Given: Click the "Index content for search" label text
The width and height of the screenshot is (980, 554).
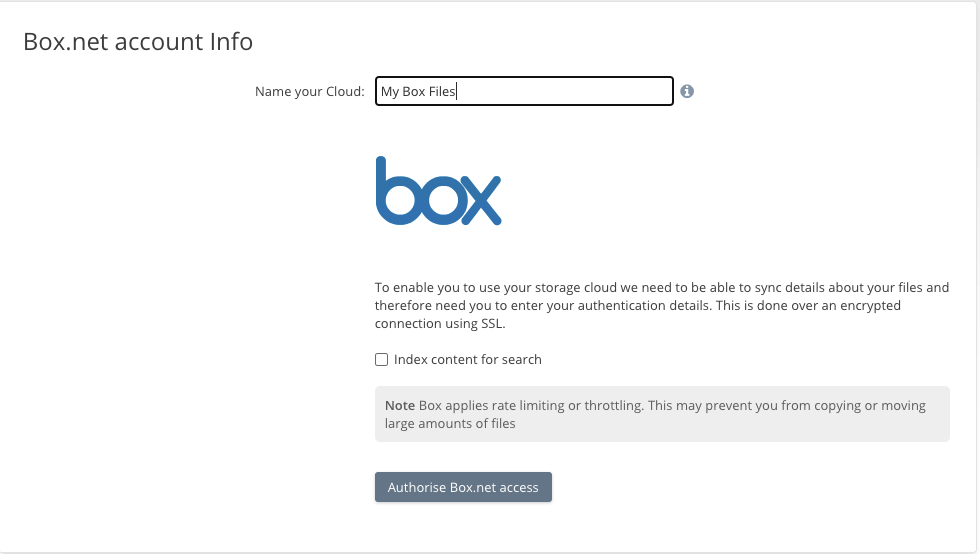Looking at the screenshot, I should (467, 359).
